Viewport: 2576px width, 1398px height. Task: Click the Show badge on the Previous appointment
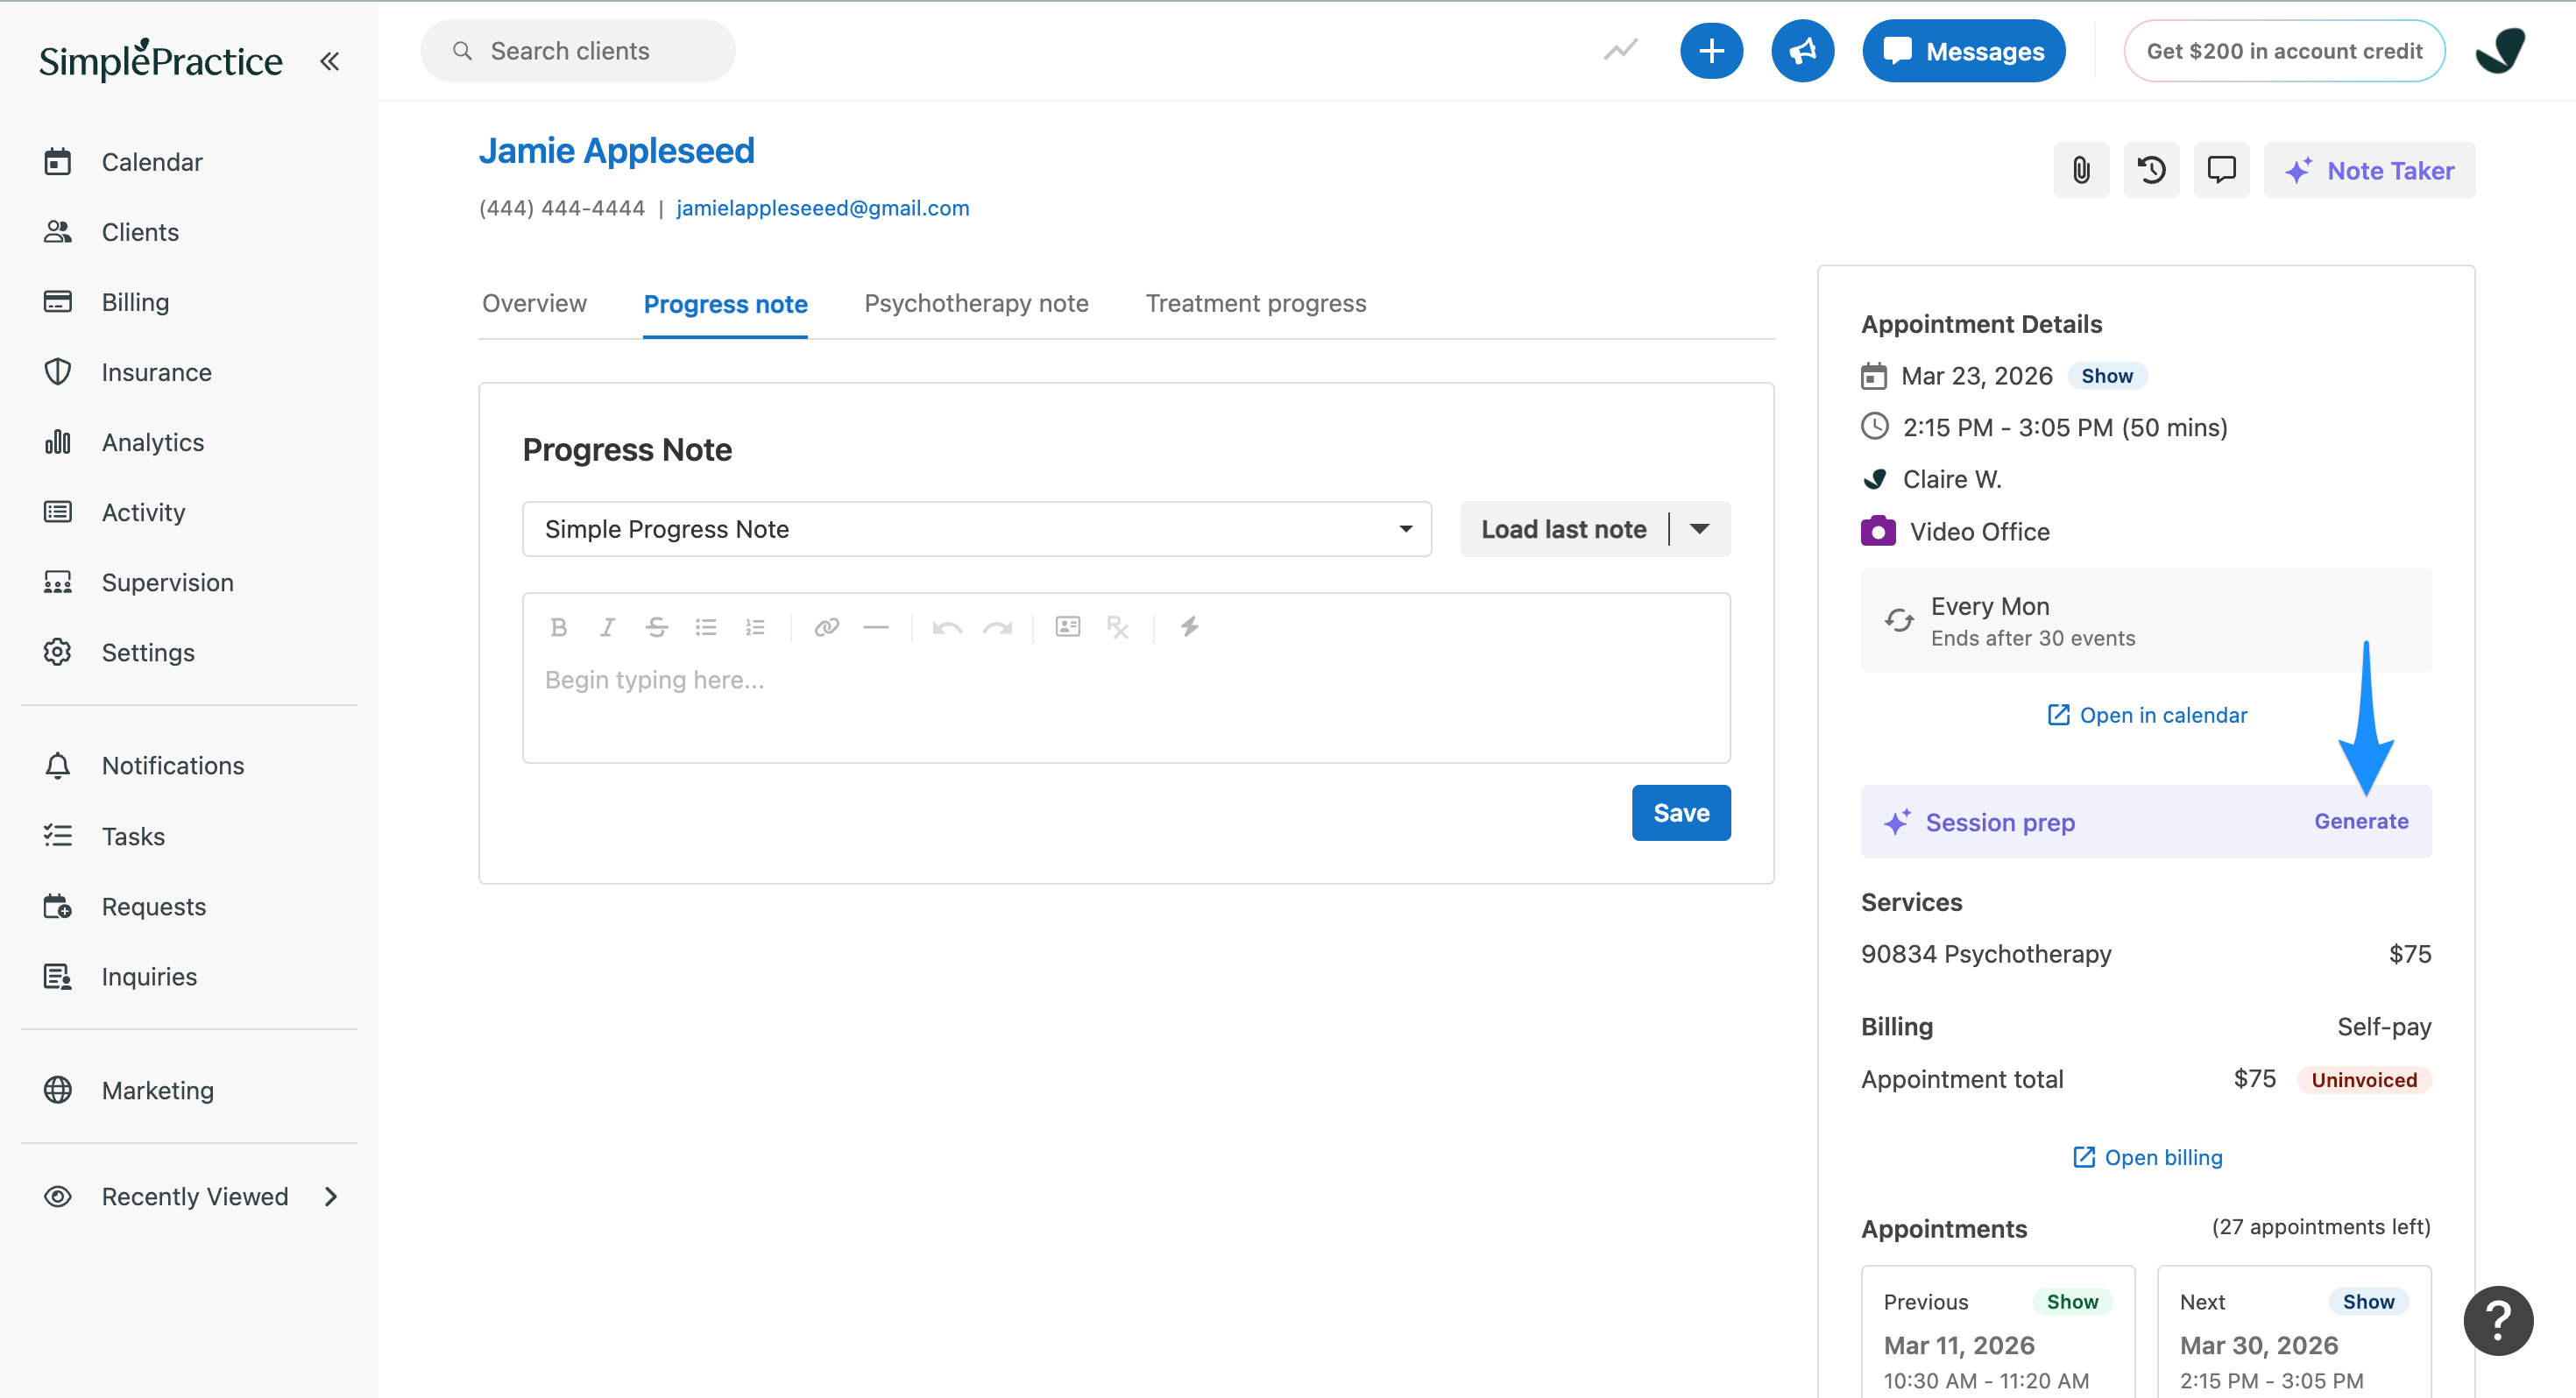point(2072,1302)
